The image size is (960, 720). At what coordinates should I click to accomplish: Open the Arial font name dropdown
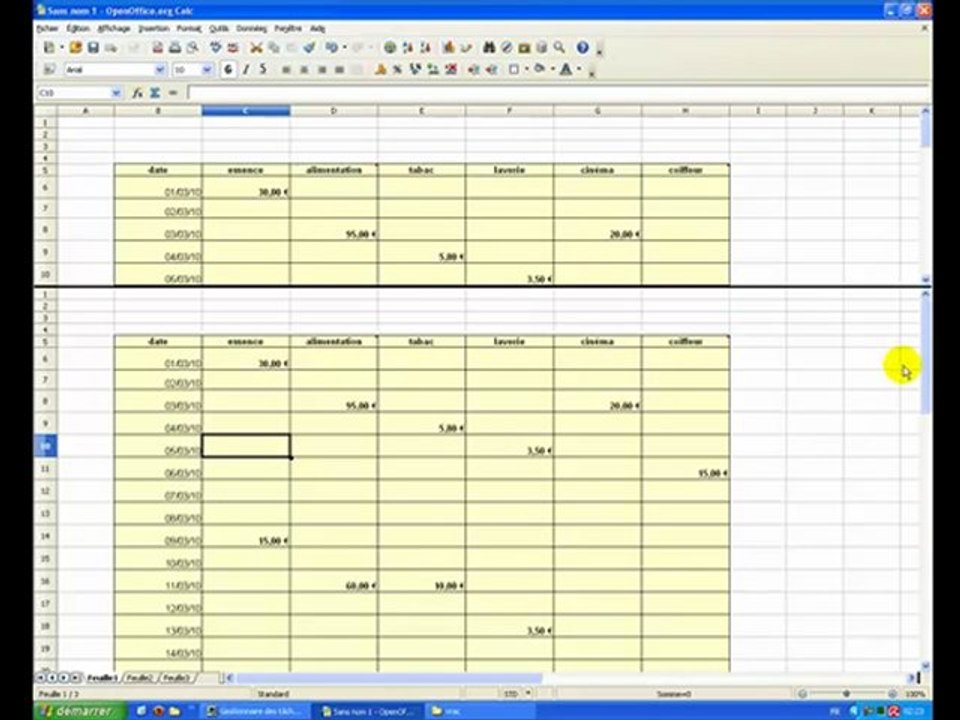pyautogui.click(x=160, y=70)
